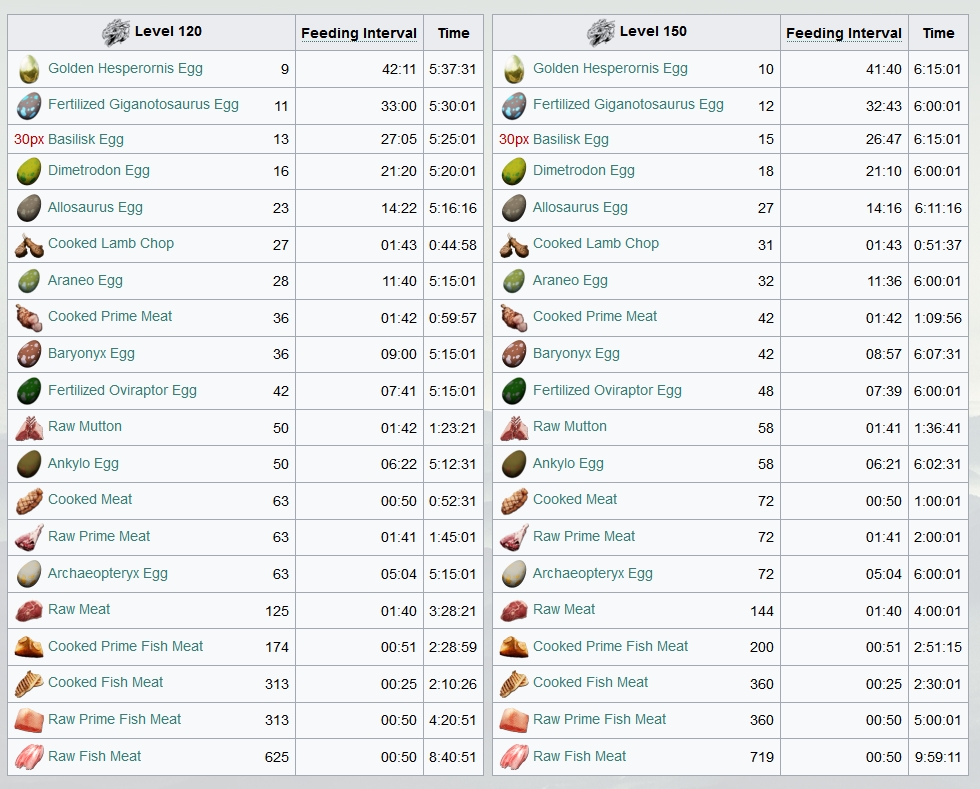Image resolution: width=980 pixels, height=789 pixels.
Task: Open the Allosaurus Egg link, Level 120 table
Action: 95,208
